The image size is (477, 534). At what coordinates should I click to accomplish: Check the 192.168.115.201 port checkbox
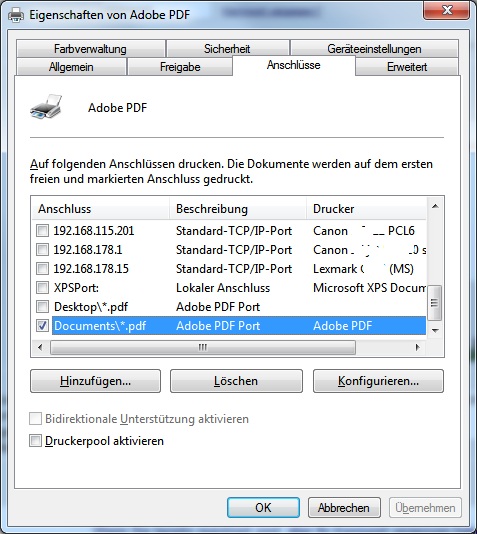[x=42, y=231]
